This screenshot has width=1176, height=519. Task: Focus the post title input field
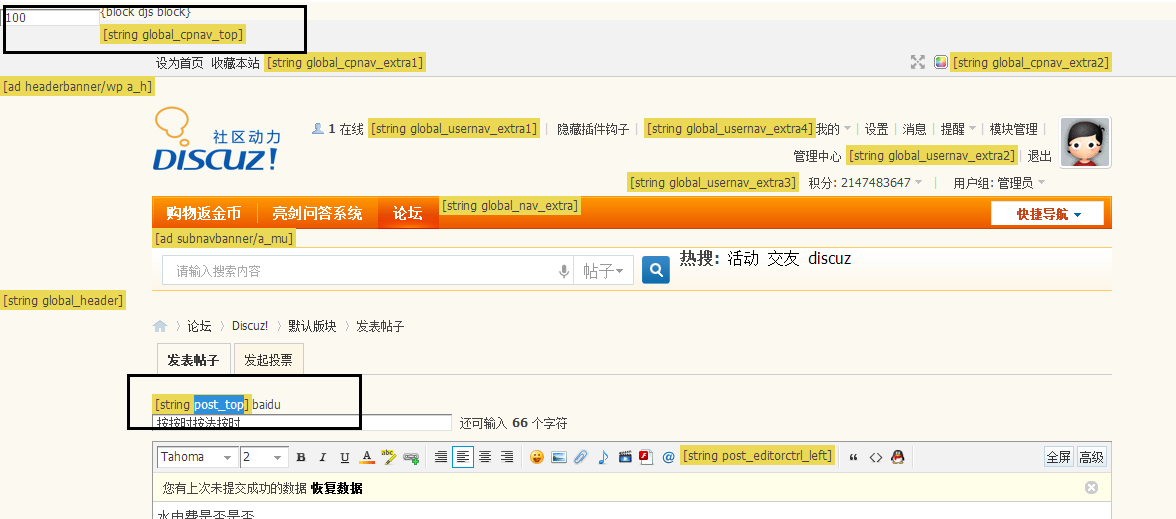pyautogui.click(x=302, y=423)
